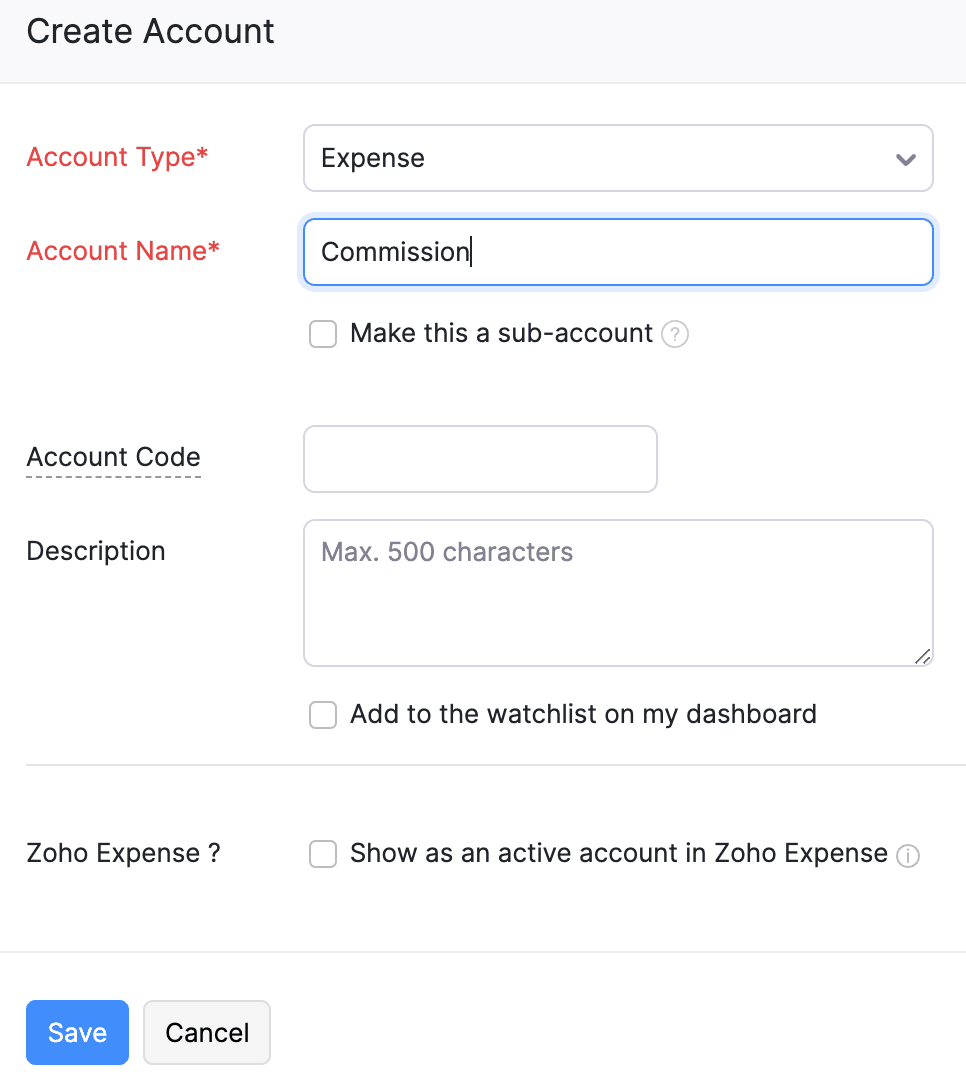Click the Description resize handle
The width and height of the screenshot is (966, 1082).
pyautogui.click(x=922, y=657)
